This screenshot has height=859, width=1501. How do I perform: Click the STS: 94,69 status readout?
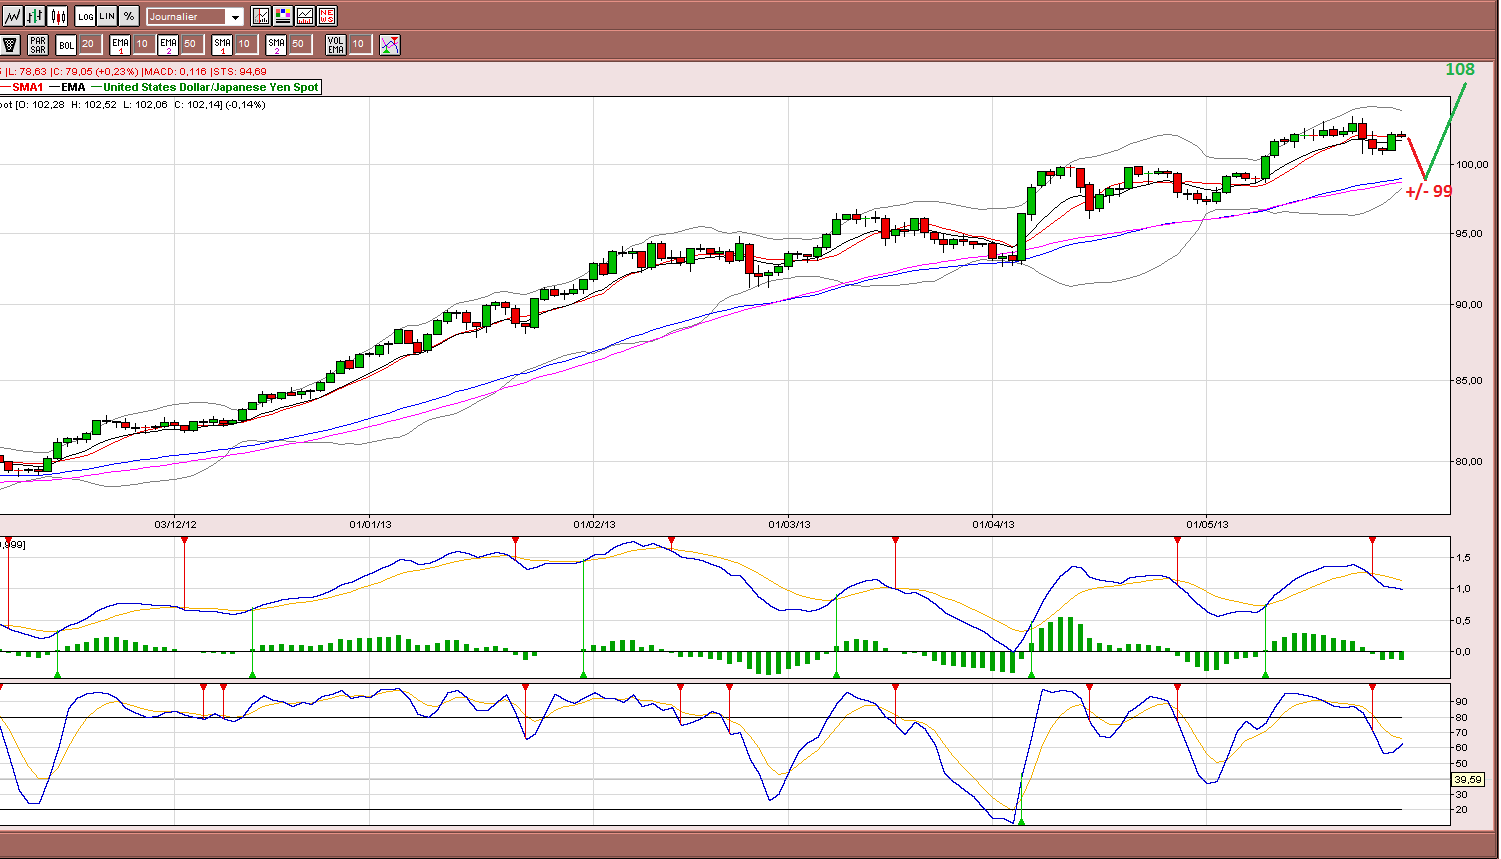point(239,72)
